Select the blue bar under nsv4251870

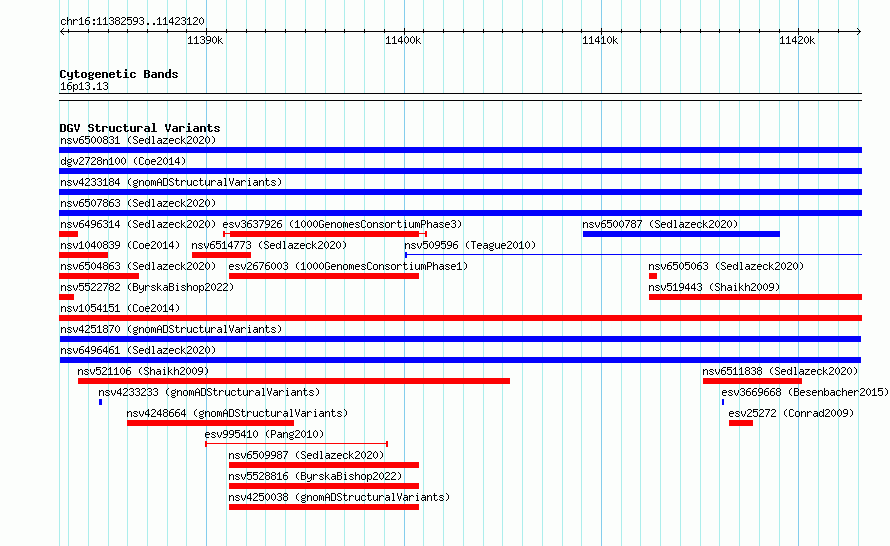pyautogui.click(x=460, y=339)
